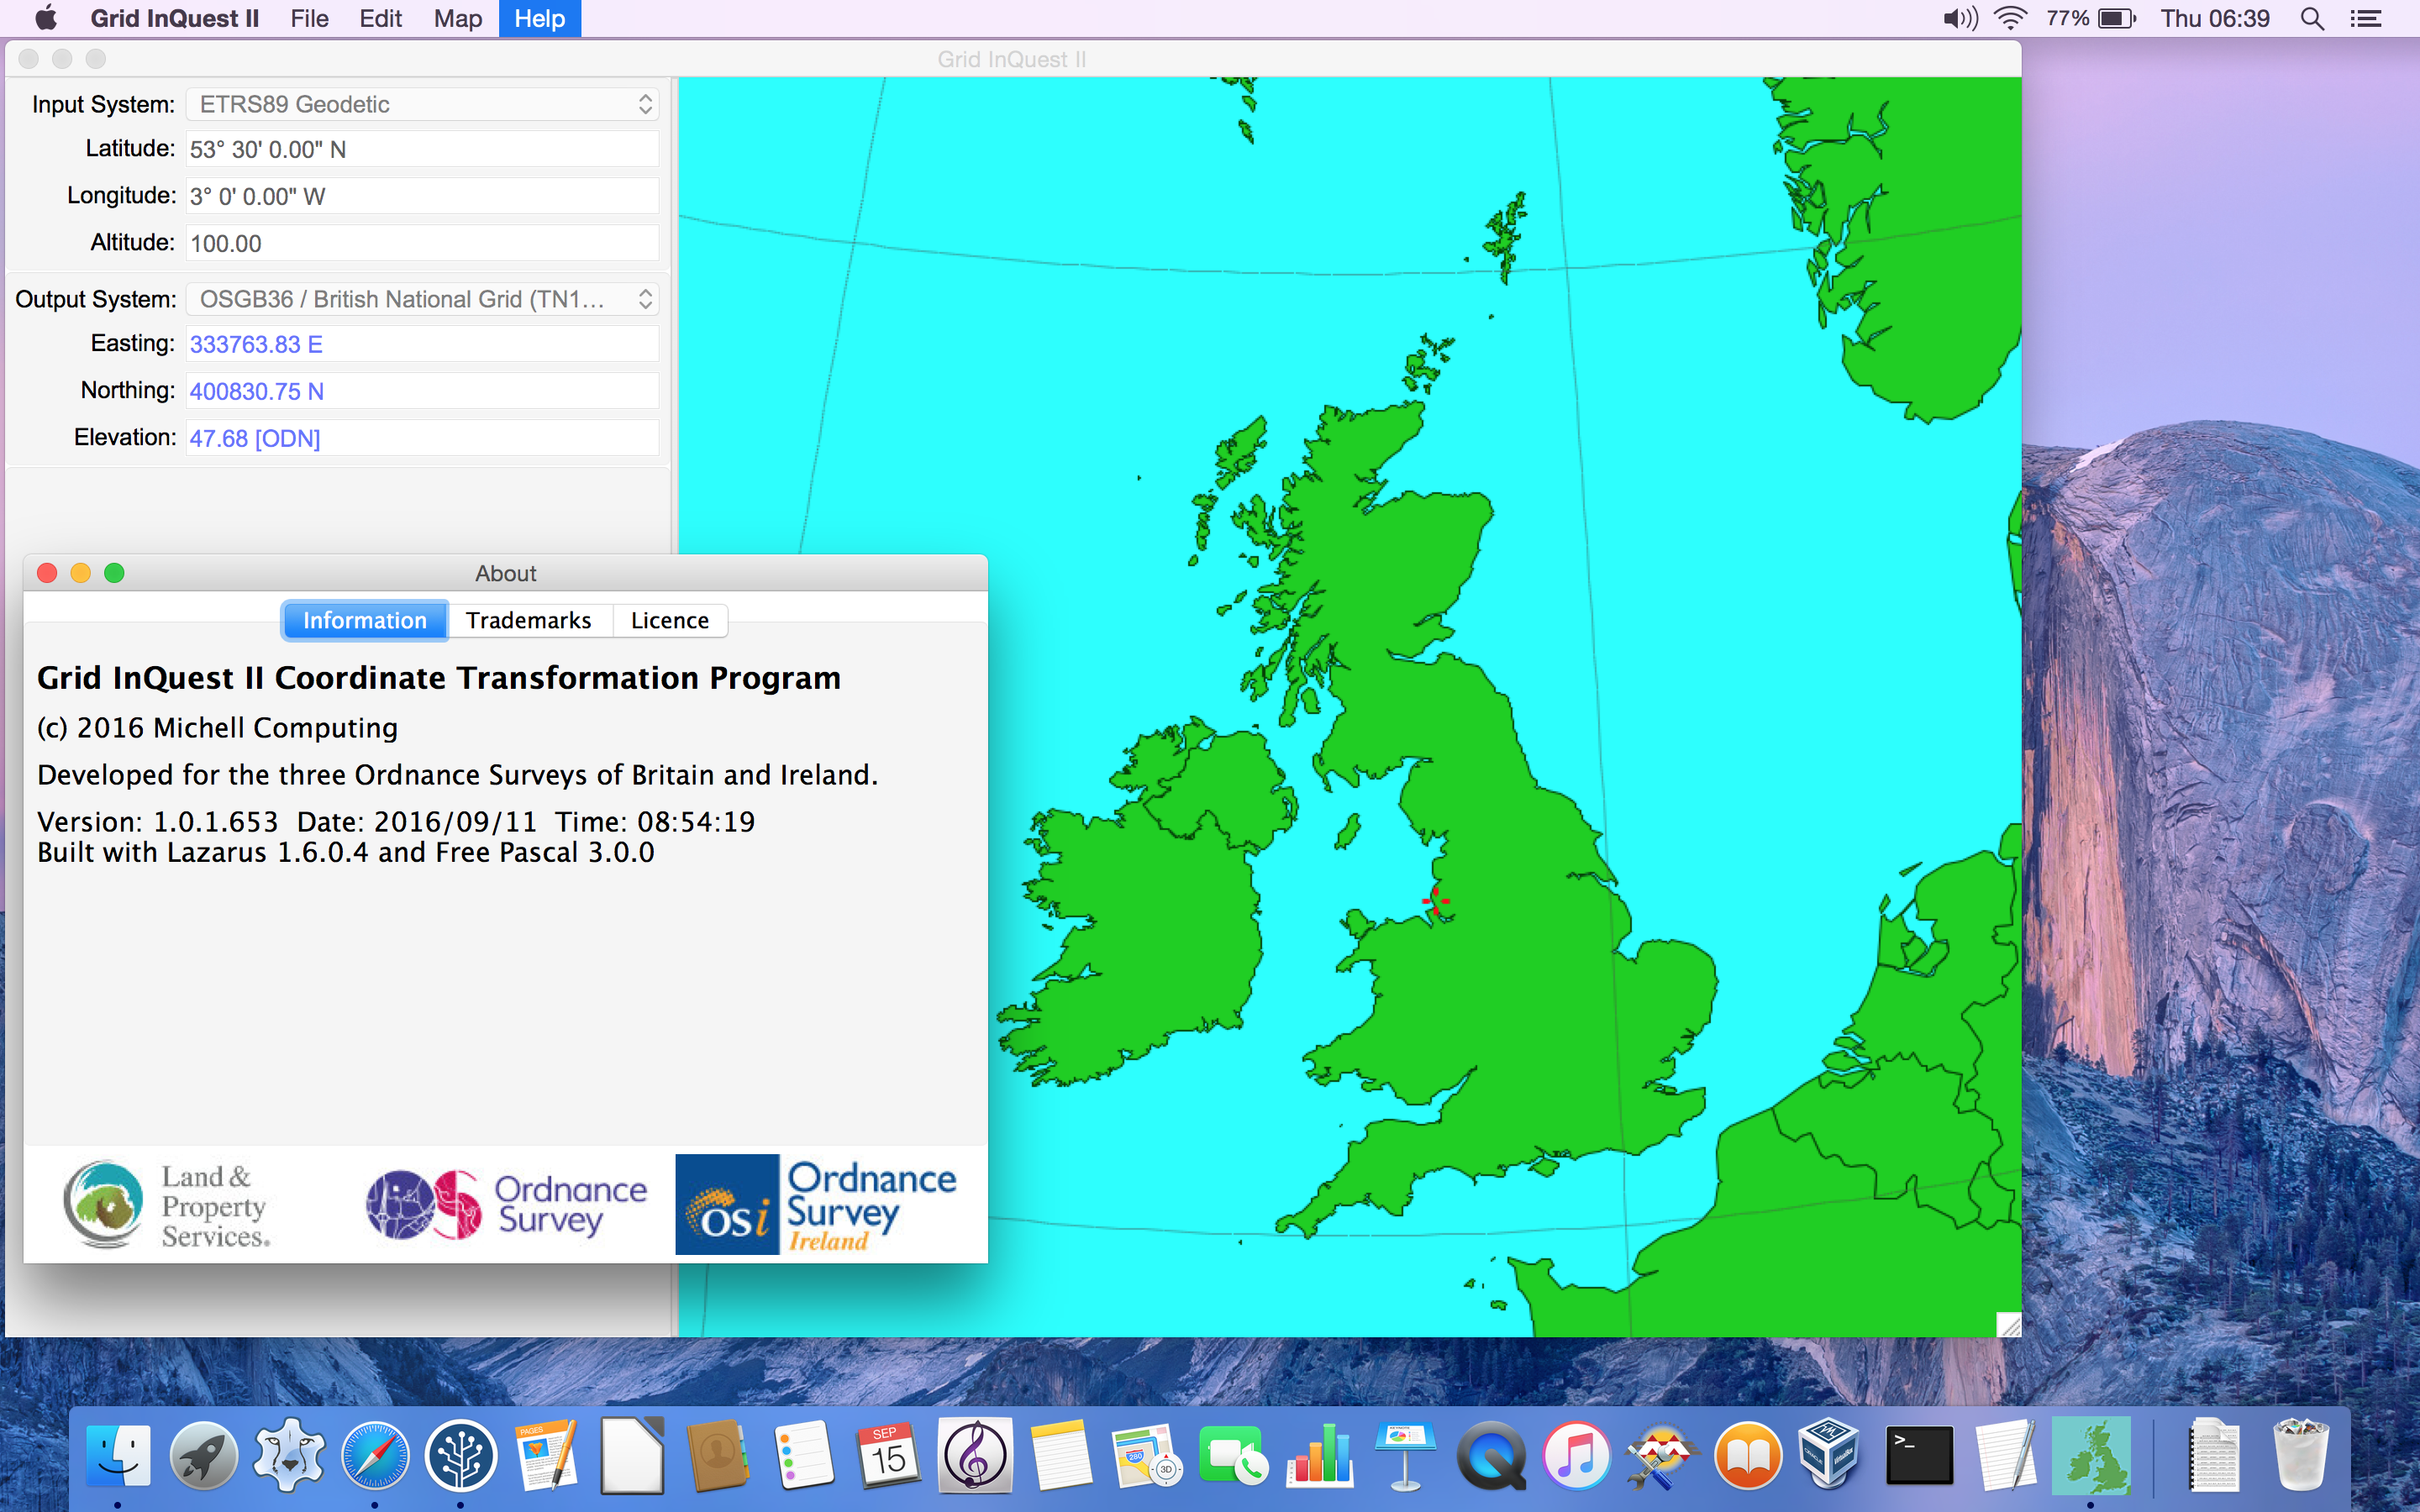The width and height of the screenshot is (2420, 1512).
Task: Open Maps from the Dock
Action: pos(1147,1455)
